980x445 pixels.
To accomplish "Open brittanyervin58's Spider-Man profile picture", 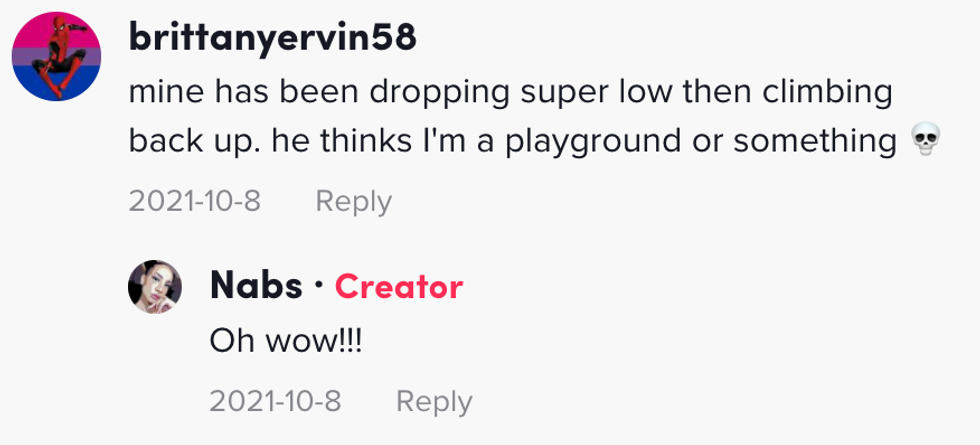I will click(56, 56).
